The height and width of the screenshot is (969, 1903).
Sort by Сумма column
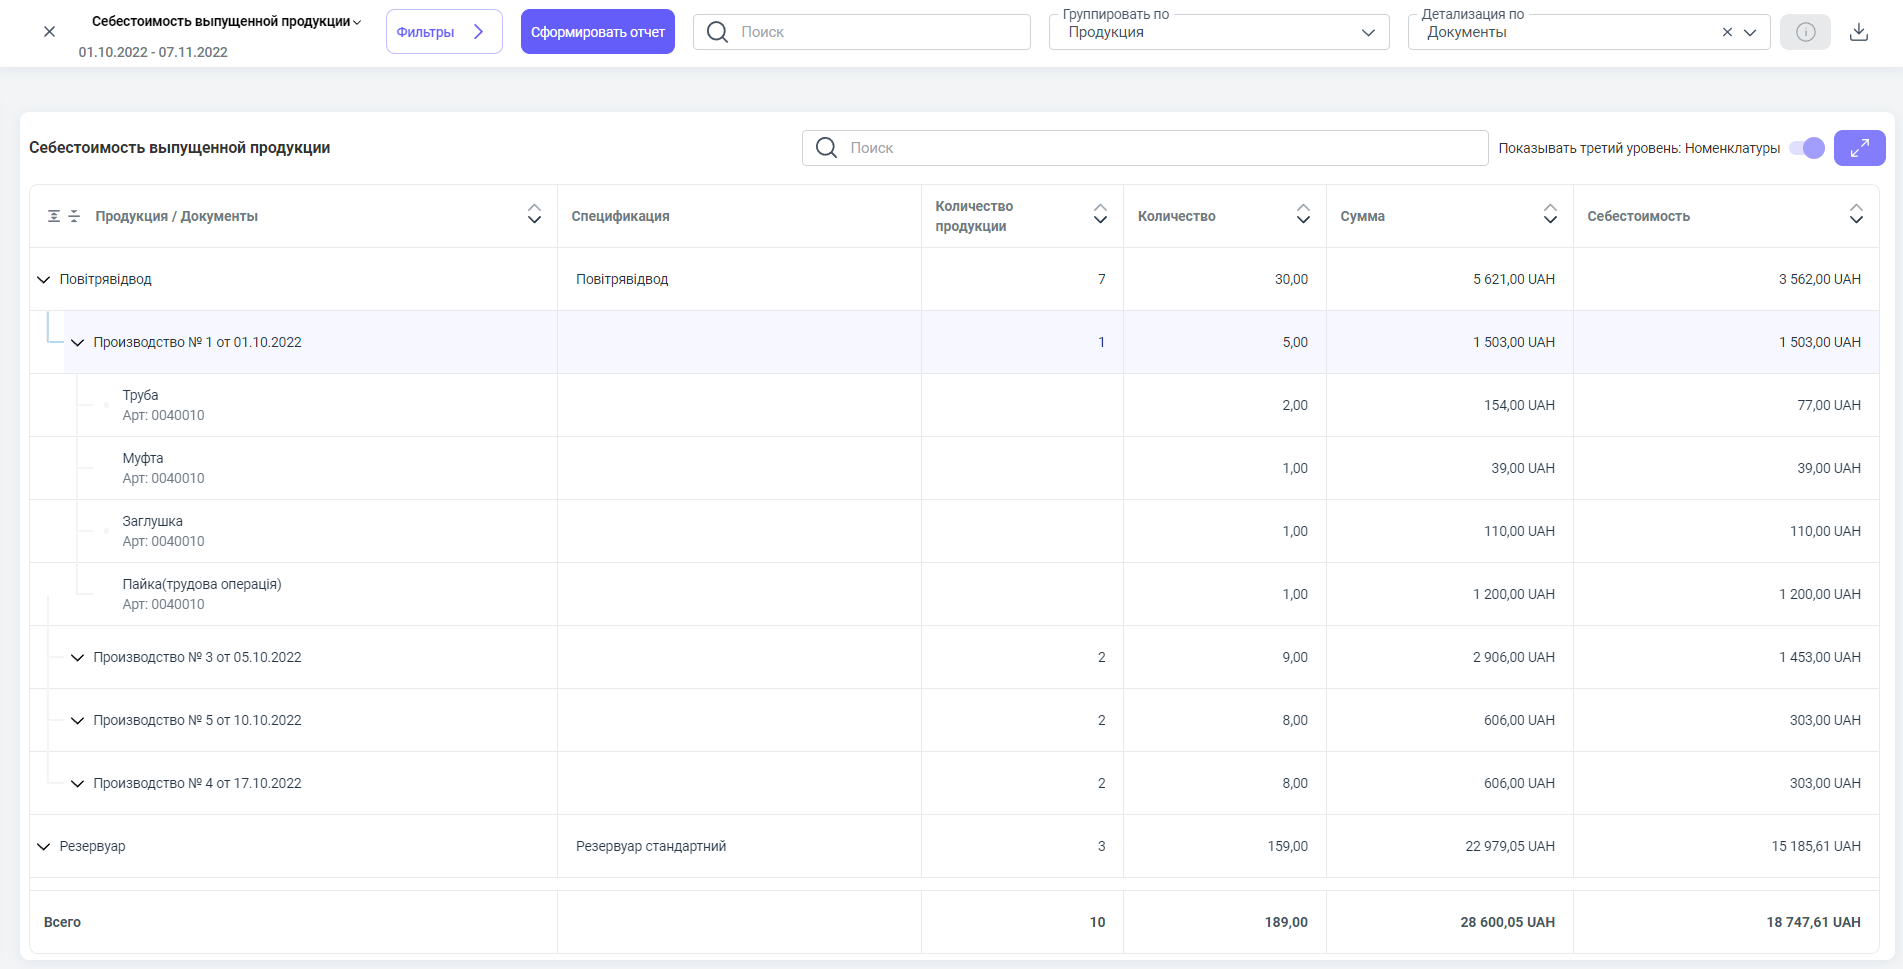pos(1549,214)
